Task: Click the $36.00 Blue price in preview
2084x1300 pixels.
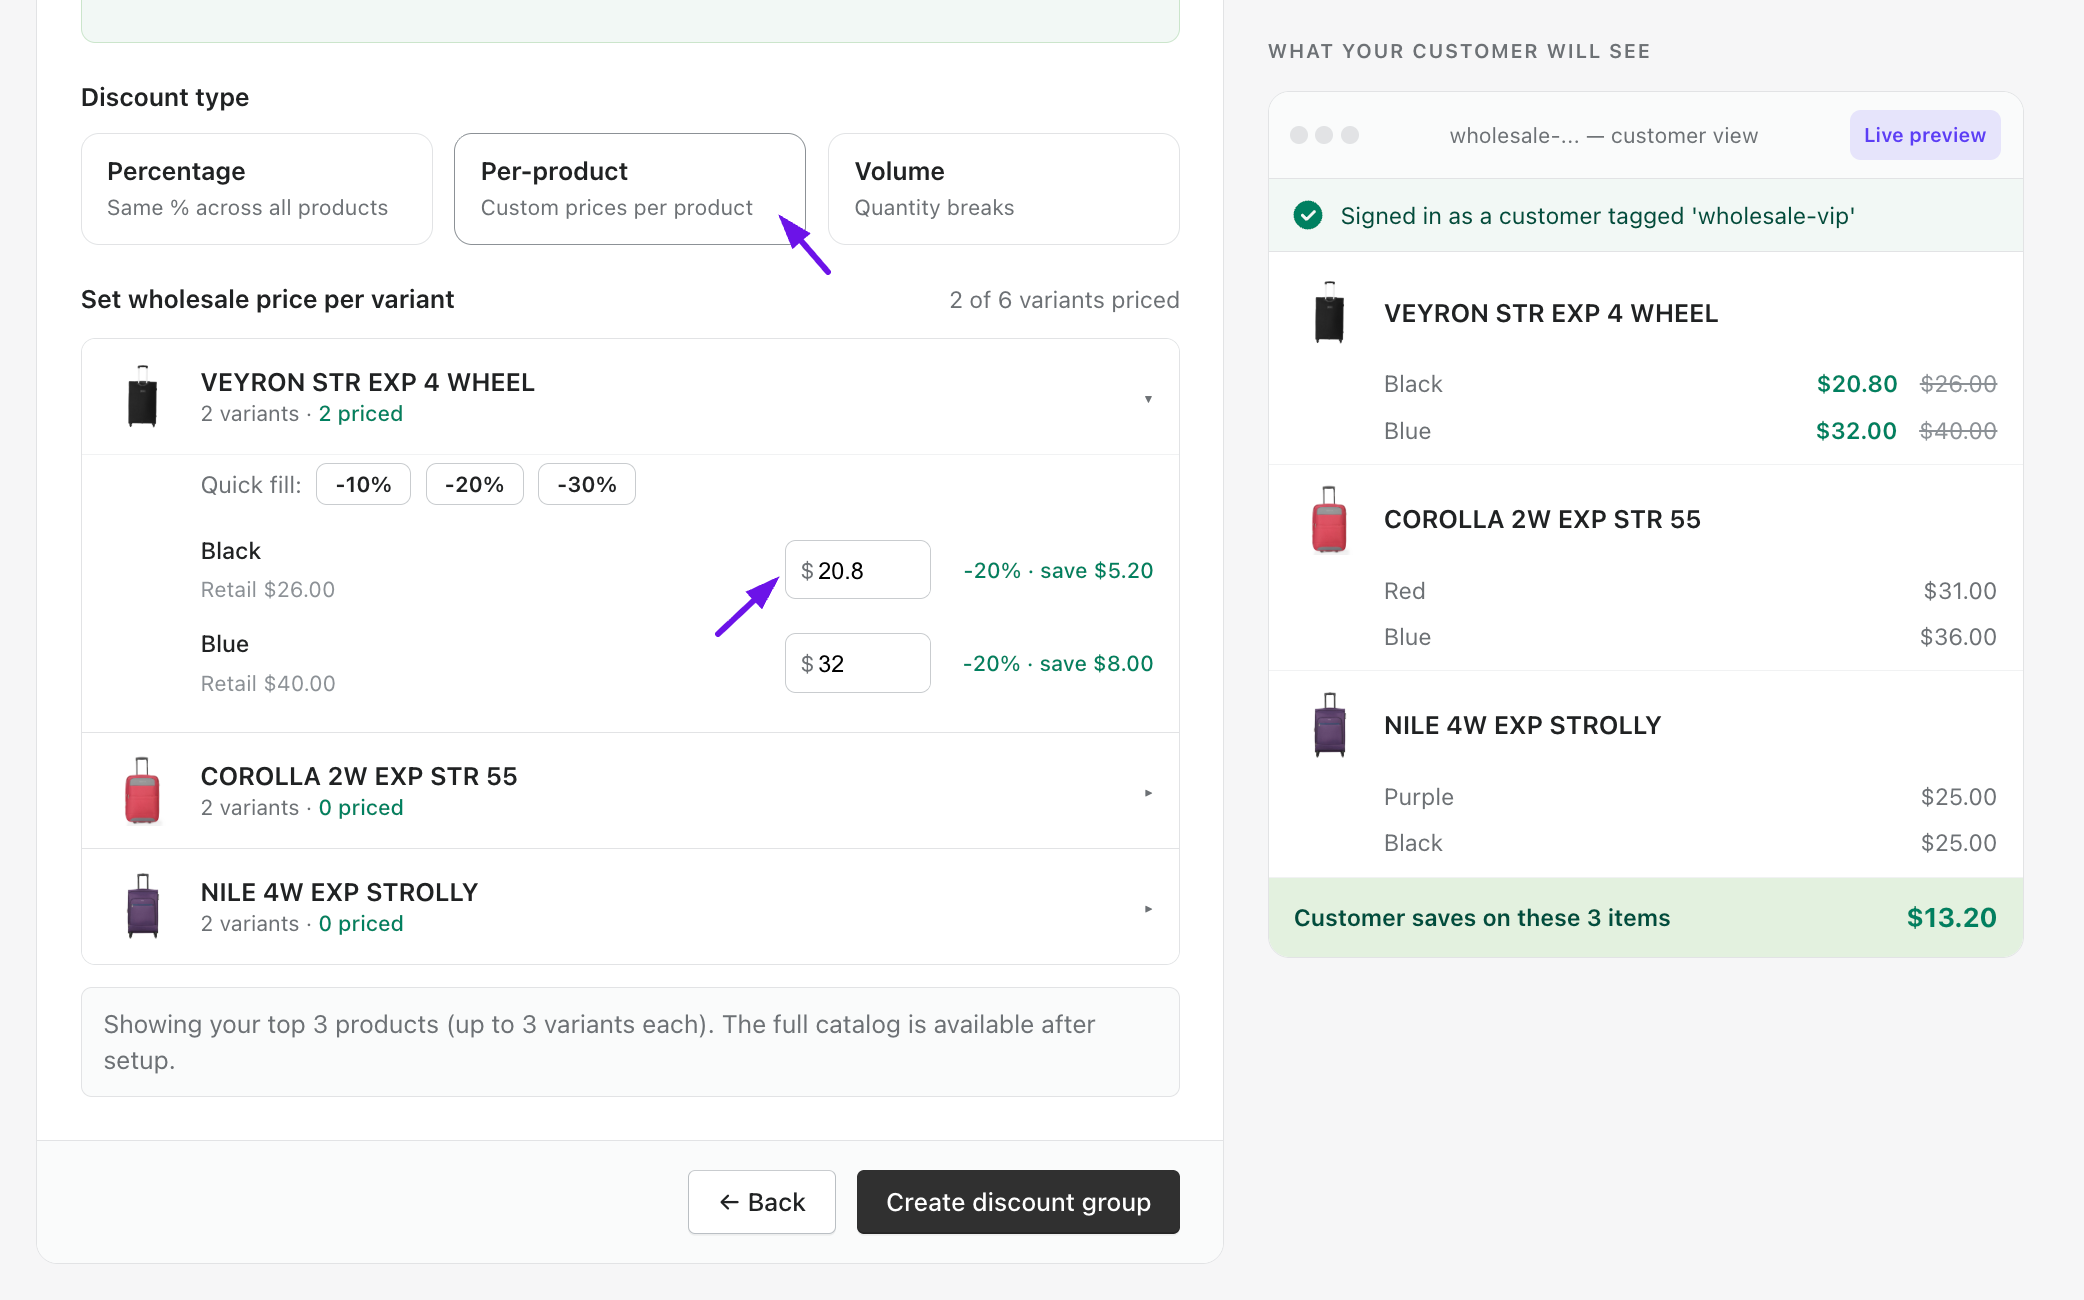Action: coord(1958,637)
